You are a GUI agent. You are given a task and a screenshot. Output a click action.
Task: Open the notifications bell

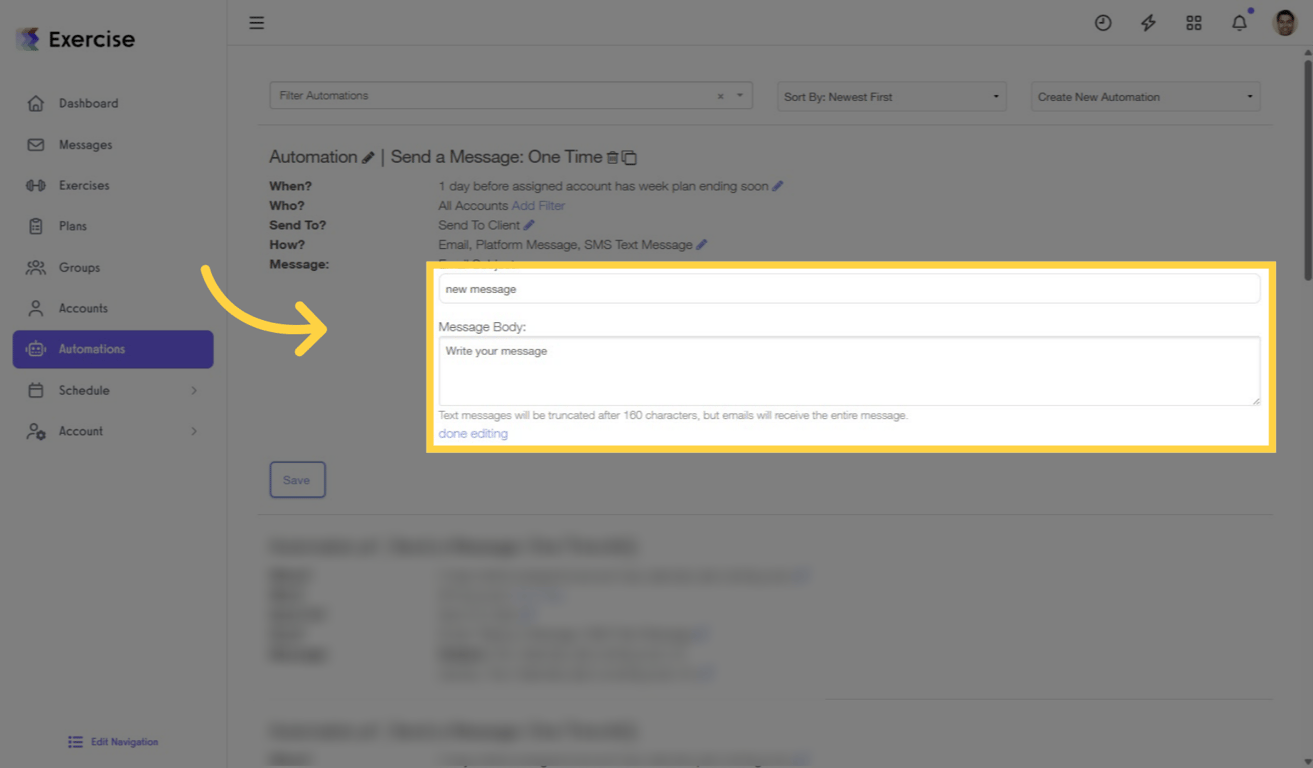1239,22
